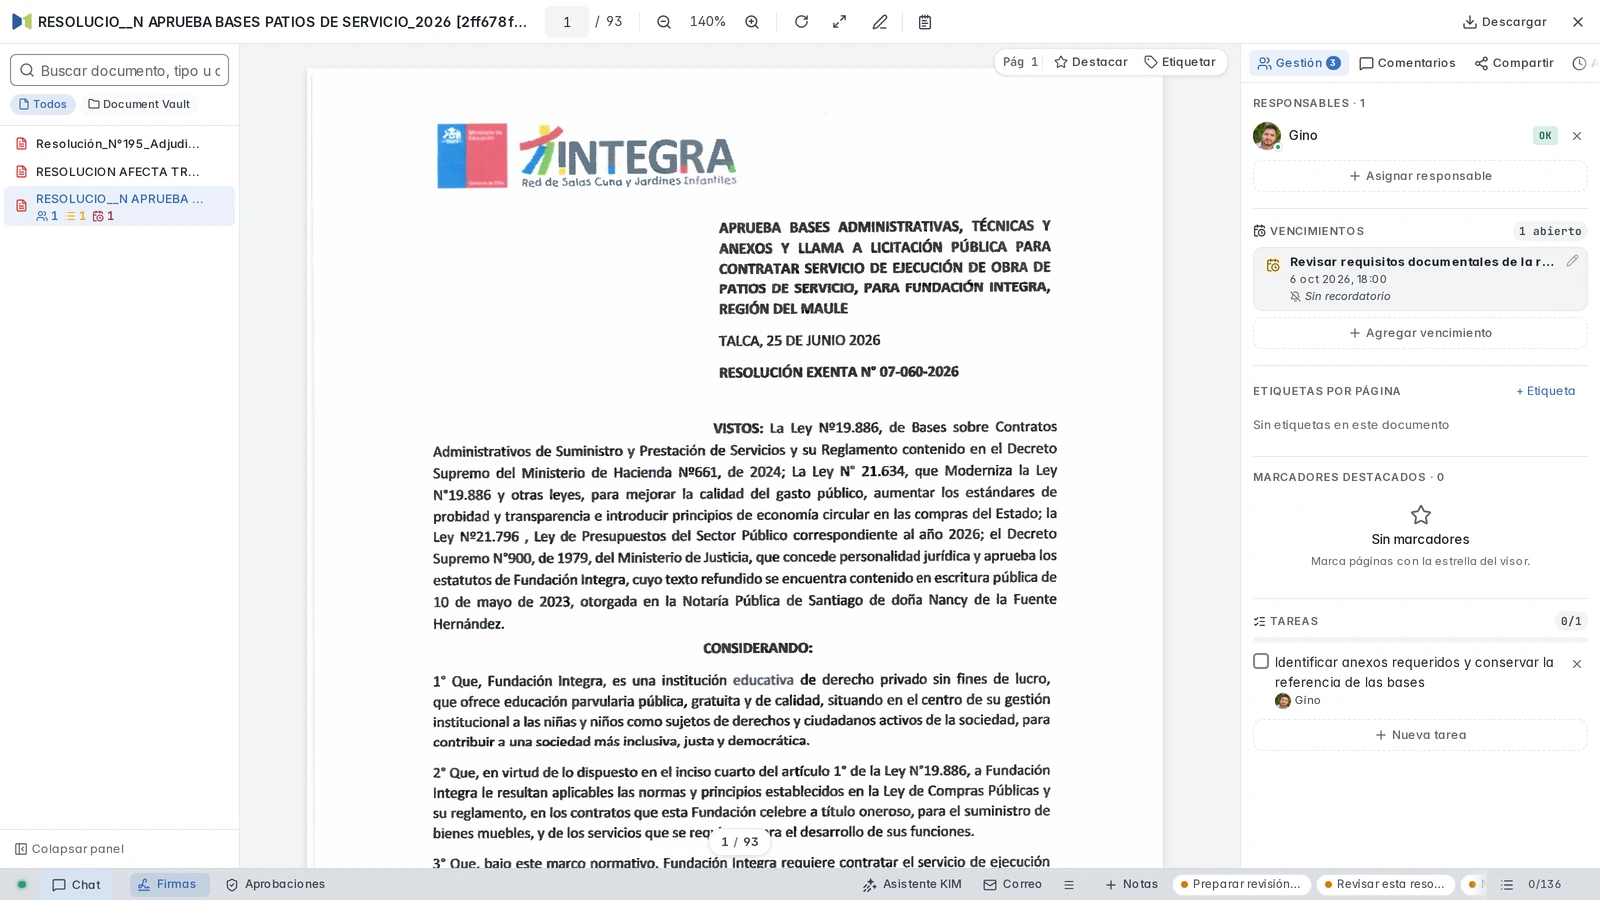
Task: Open Firmas in the bottom bar
Action: coord(169,885)
